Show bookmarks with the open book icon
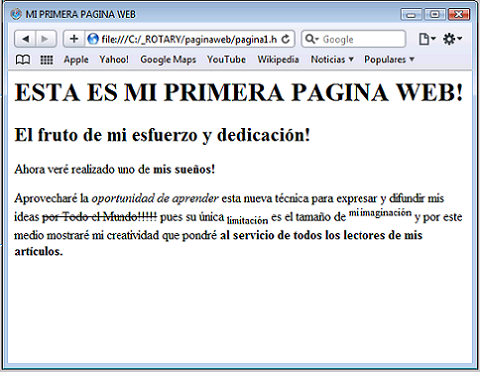The width and height of the screenshot is (480, 372). point(23,60)
